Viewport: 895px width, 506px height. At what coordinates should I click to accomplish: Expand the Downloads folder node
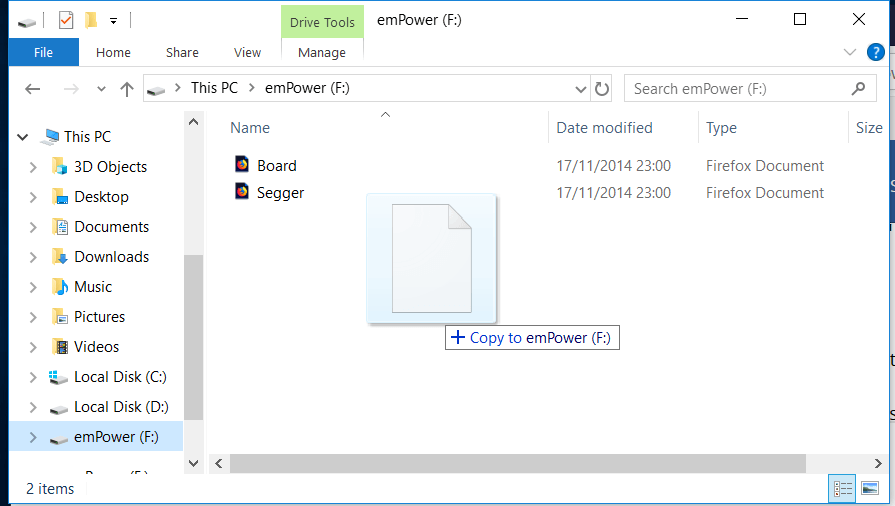pyautogui.click(x=33, y=258)
